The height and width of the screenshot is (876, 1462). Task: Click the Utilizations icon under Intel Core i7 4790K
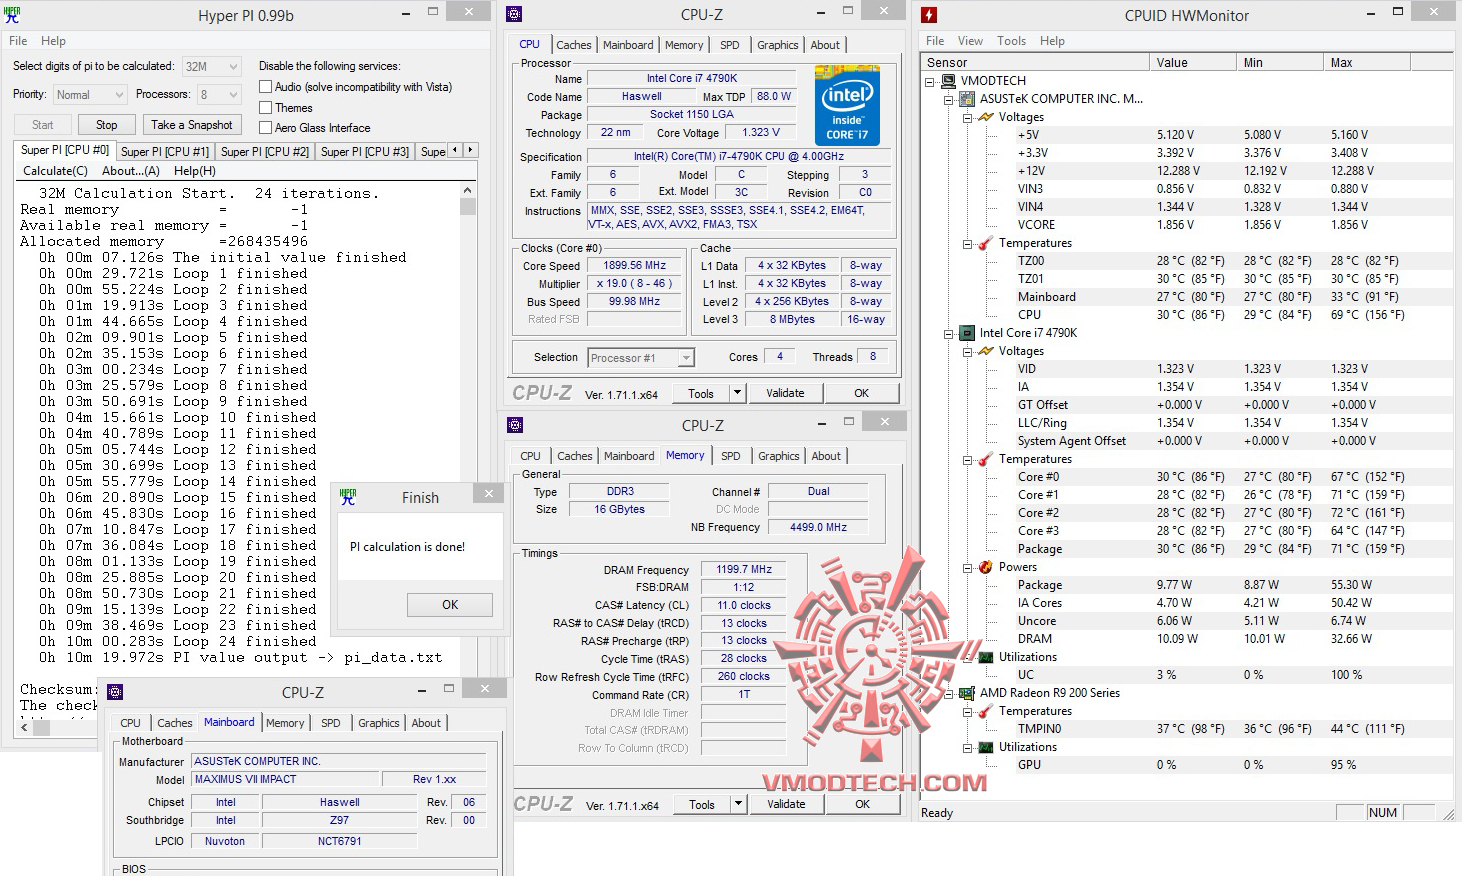[986, 657]
